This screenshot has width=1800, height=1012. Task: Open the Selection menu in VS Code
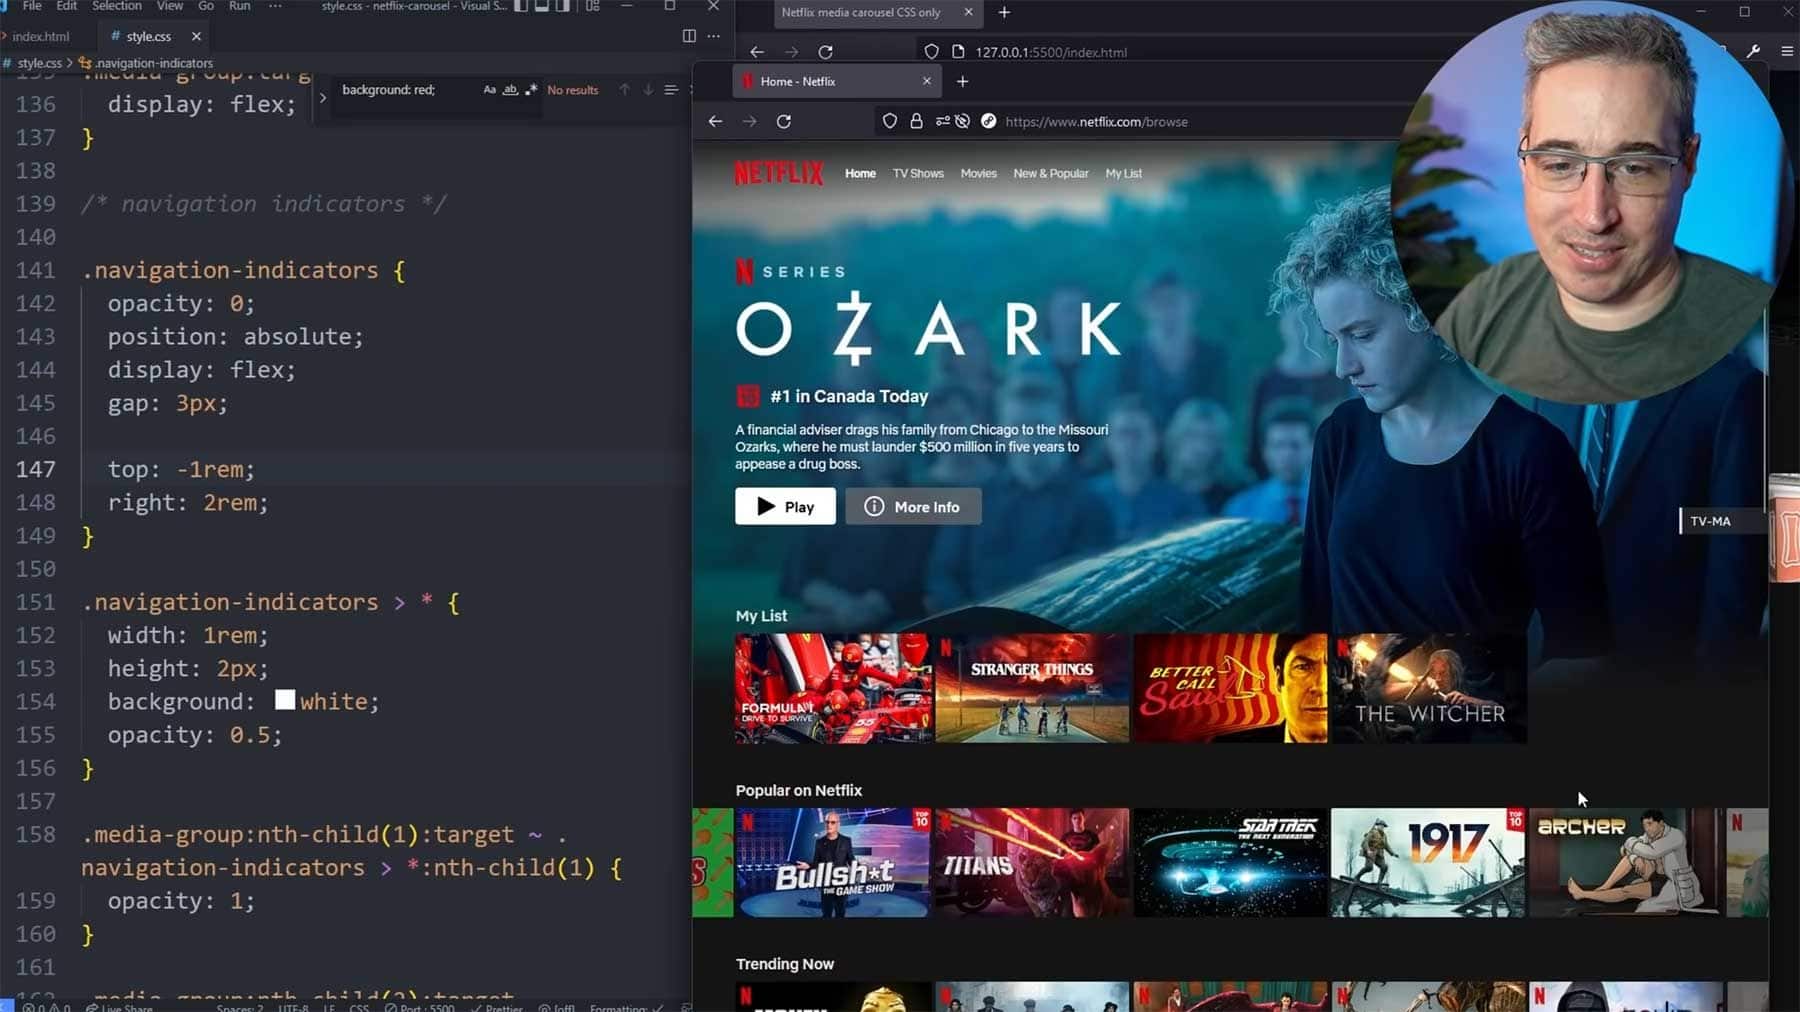116,6
